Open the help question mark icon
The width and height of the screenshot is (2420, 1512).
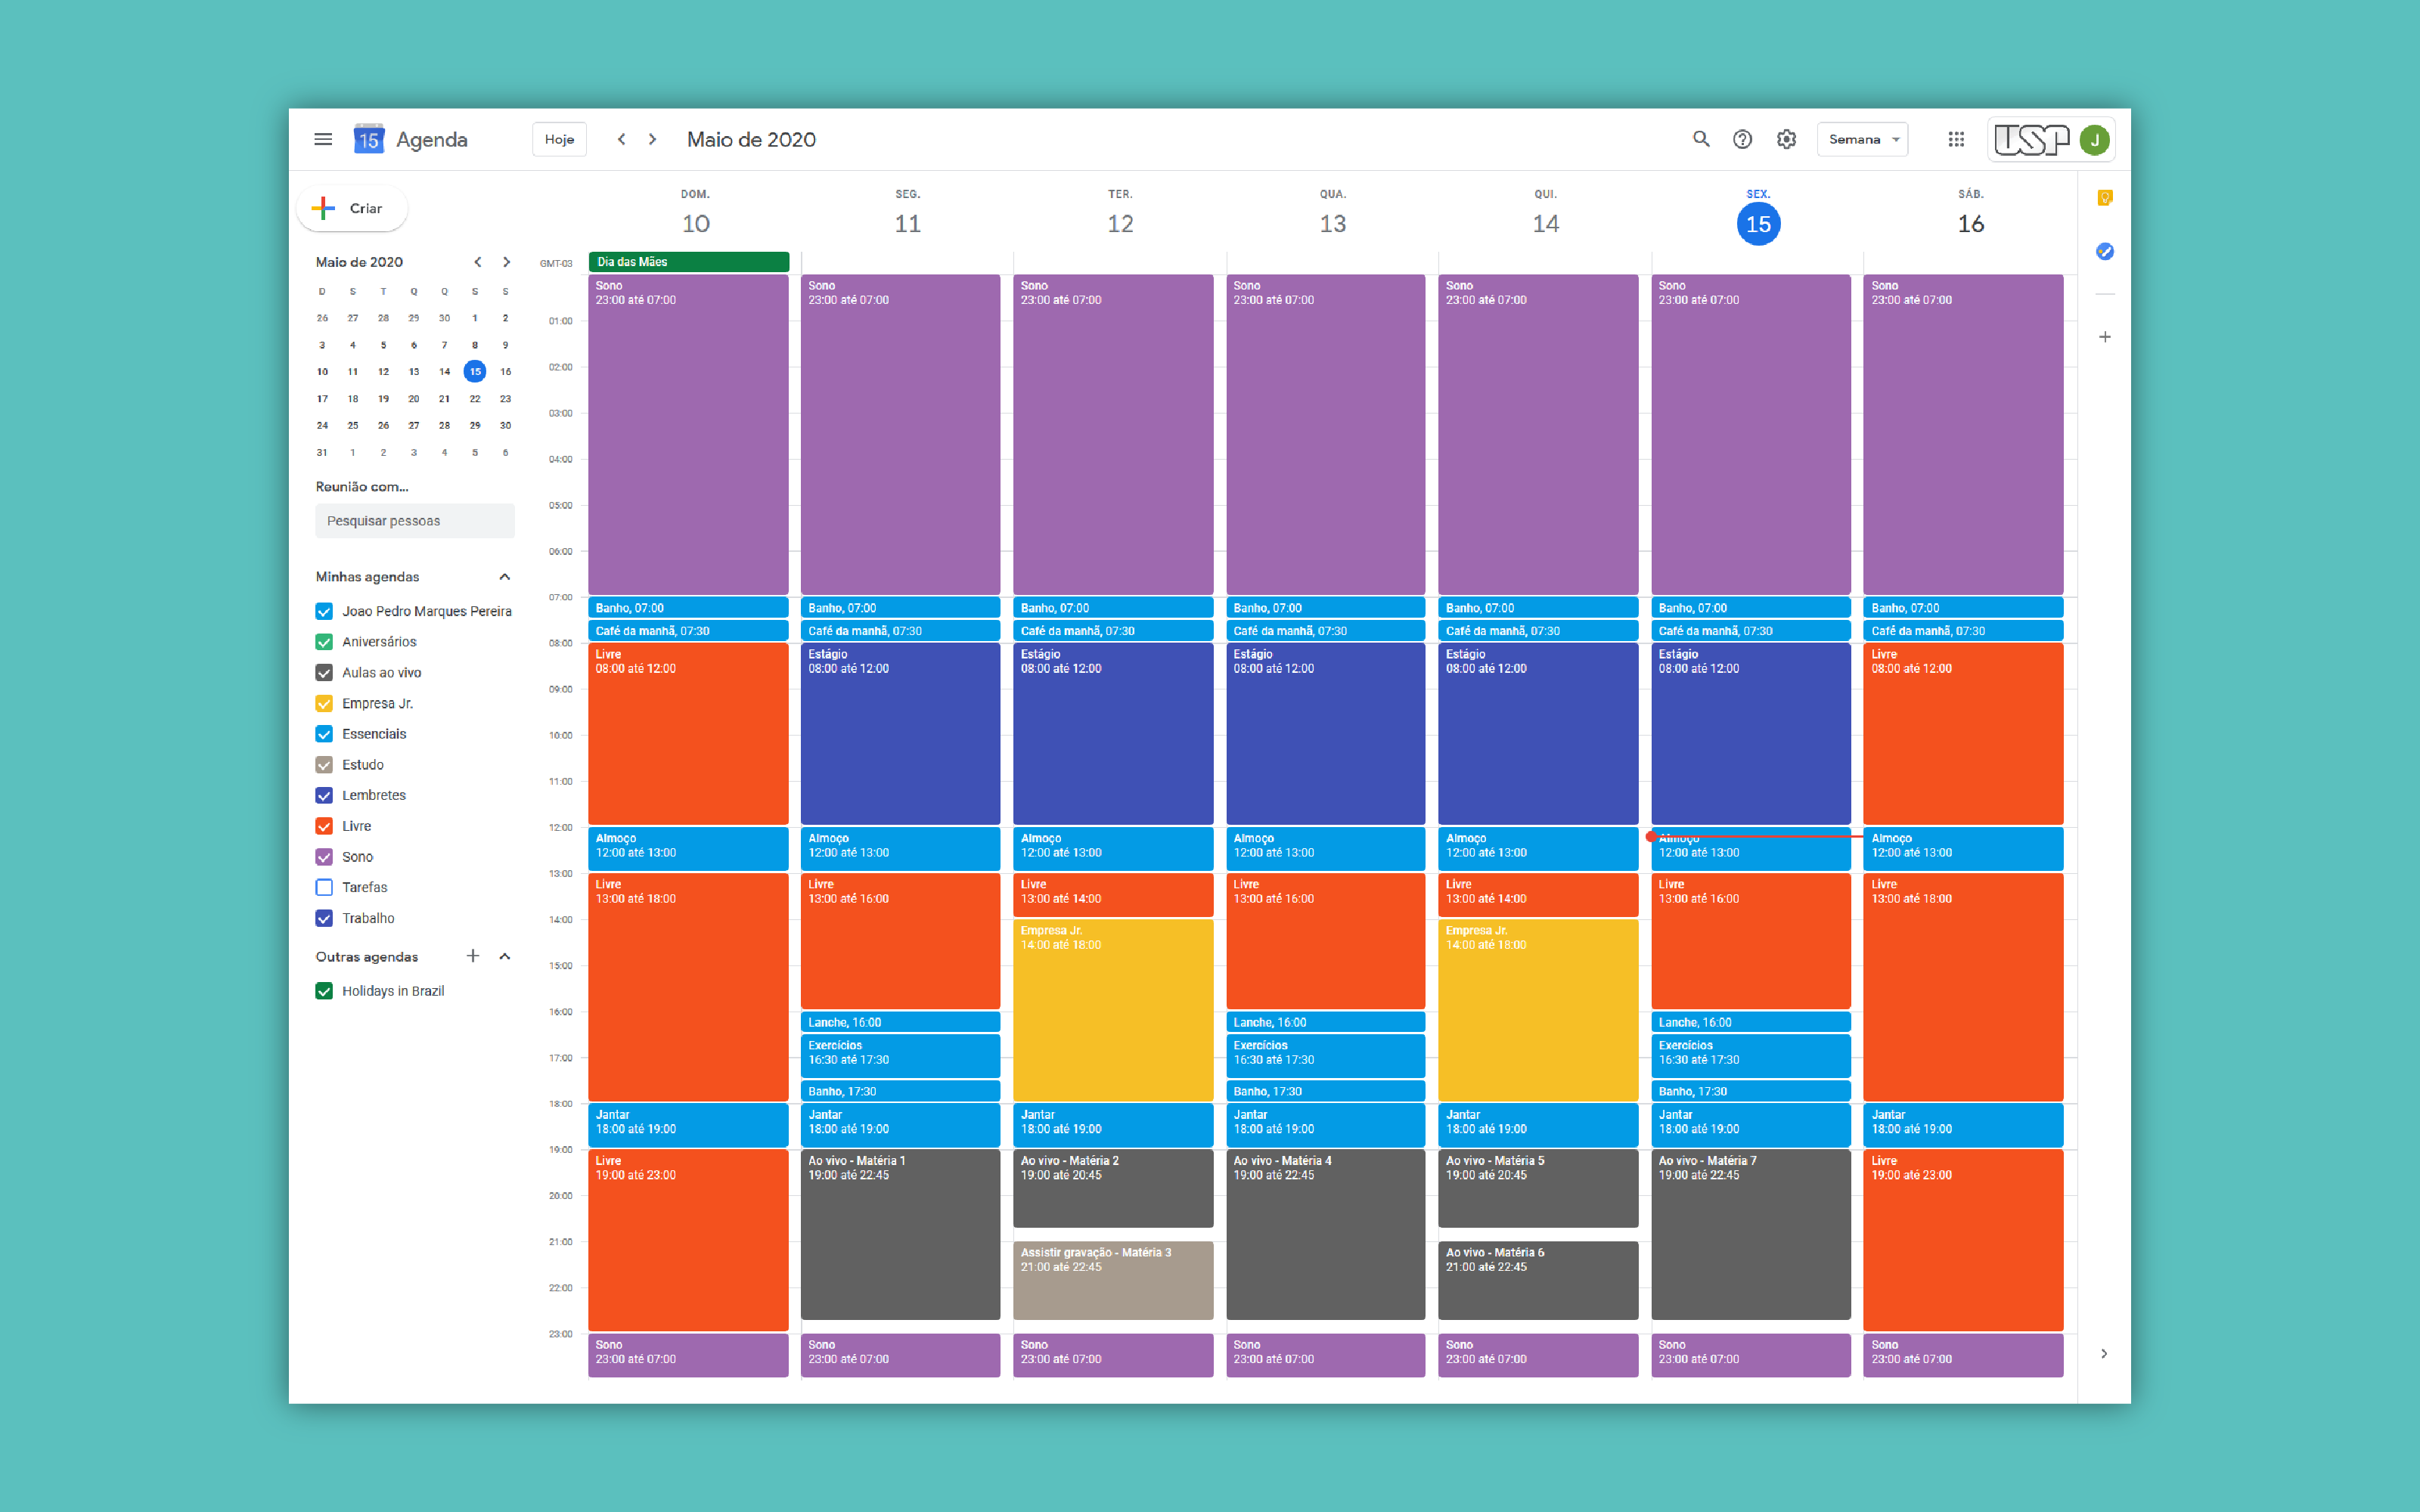pos(1742,139)
